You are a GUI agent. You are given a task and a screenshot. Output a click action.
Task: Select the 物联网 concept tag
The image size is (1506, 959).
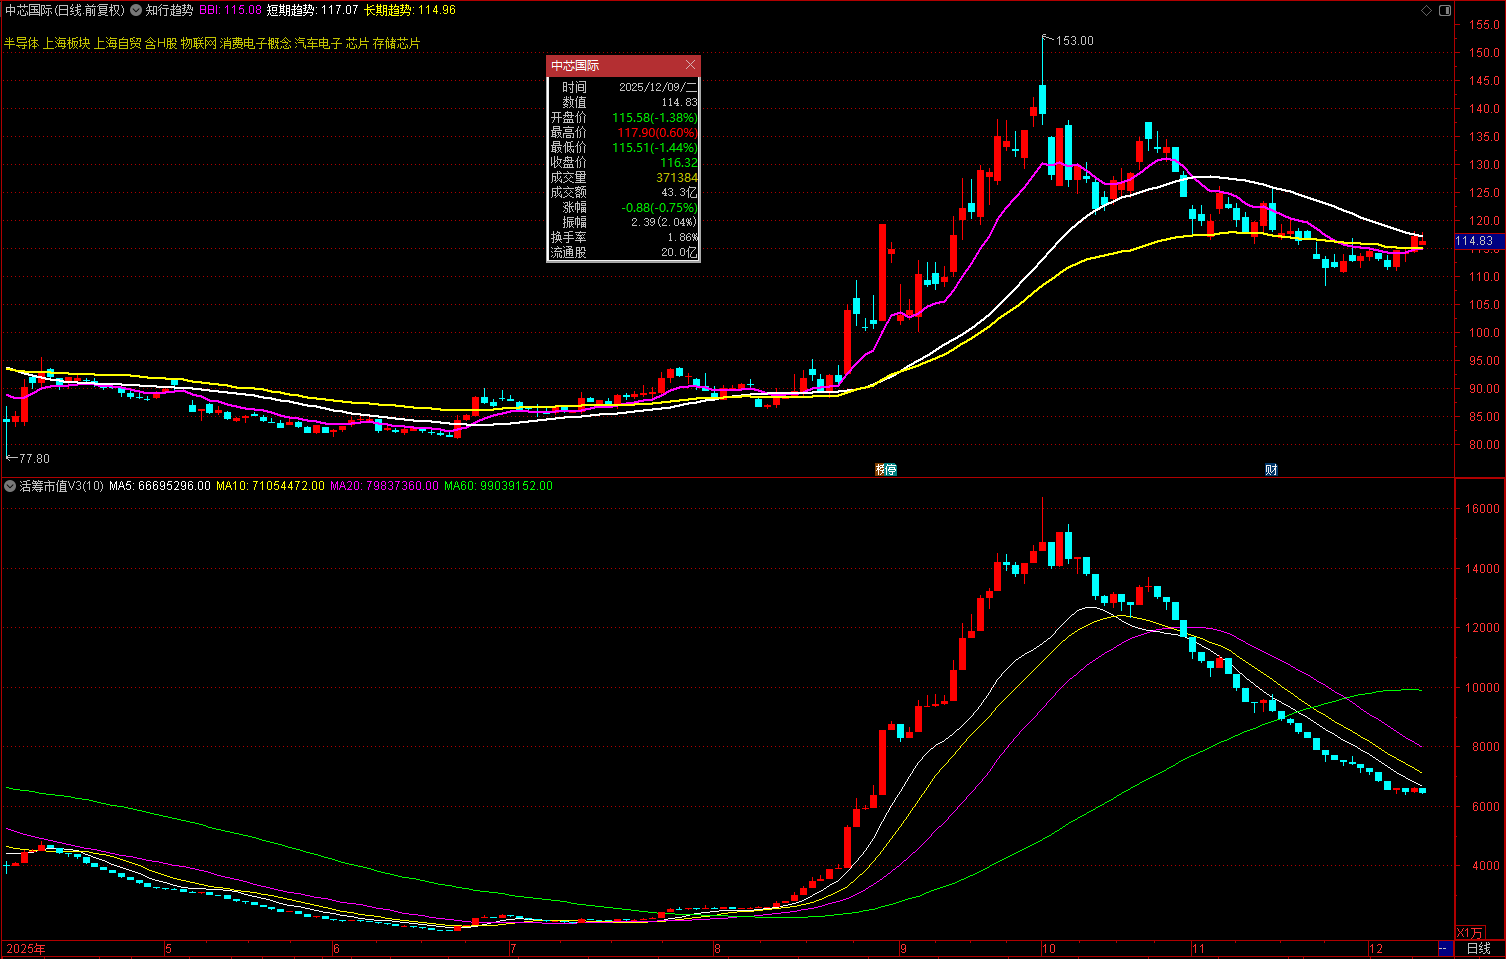(198, 43)
